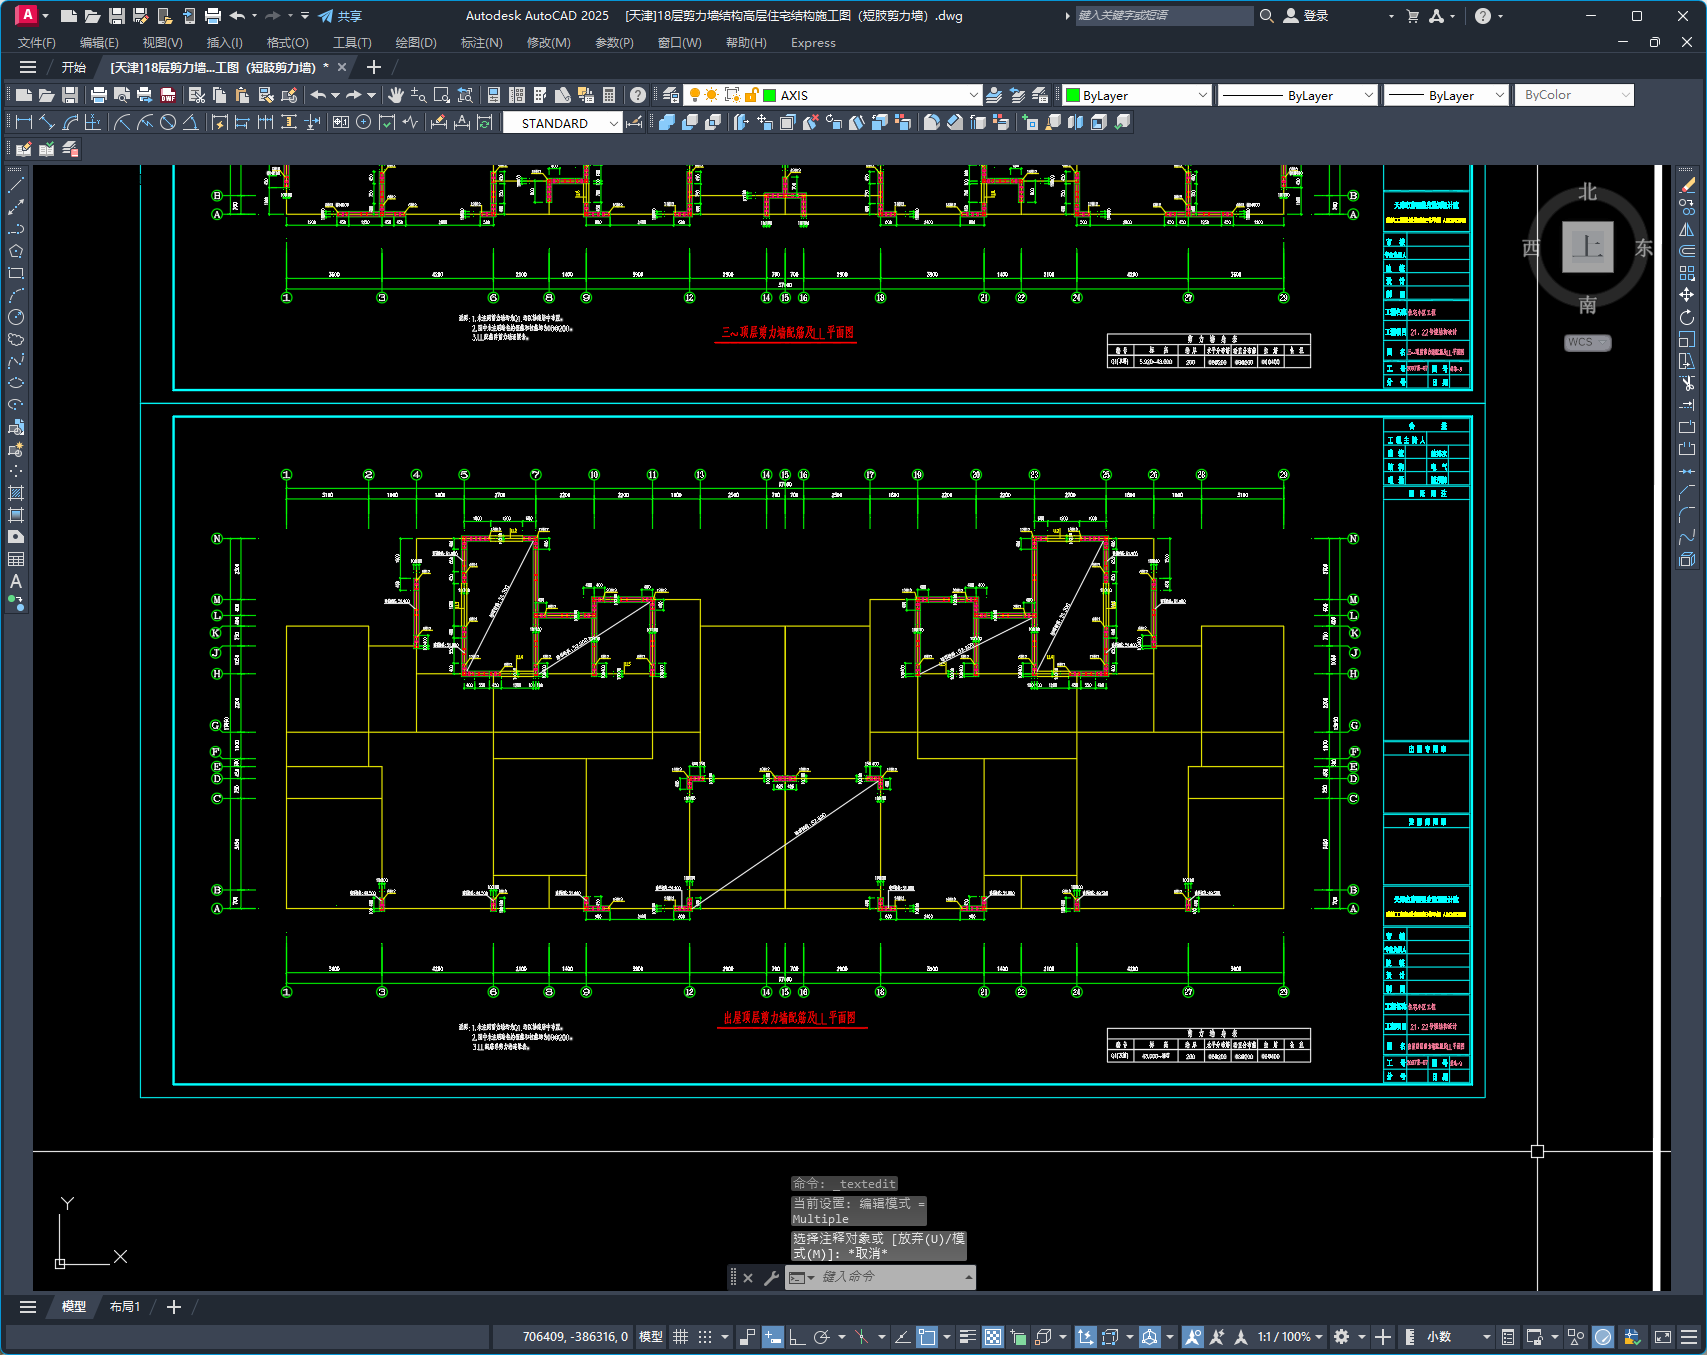Click the Plot print icon
This screenshot has height=1355, width=1707.
point(98,95)
